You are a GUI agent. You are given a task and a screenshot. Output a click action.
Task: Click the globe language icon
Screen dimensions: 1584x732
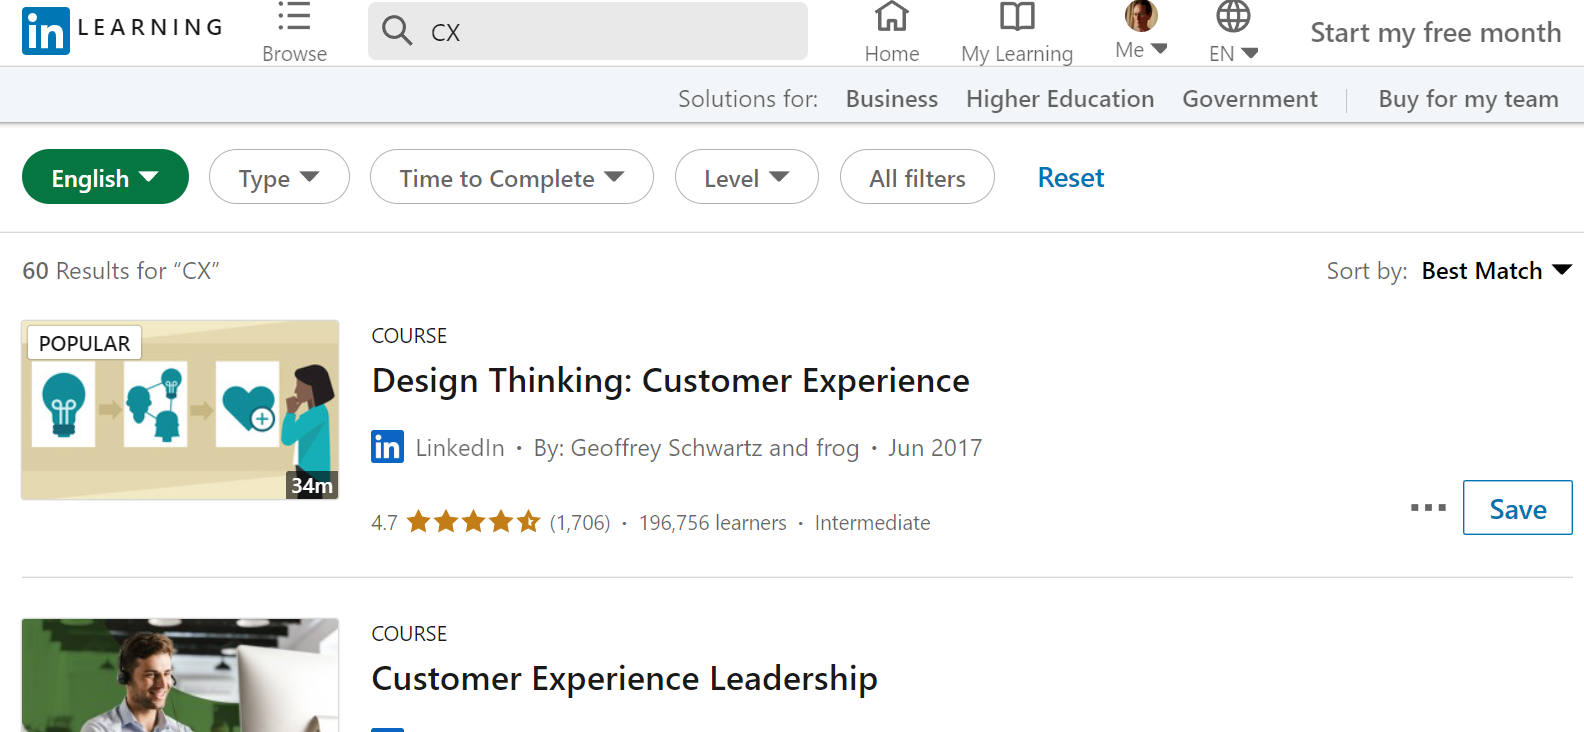tap(1233, 16)
